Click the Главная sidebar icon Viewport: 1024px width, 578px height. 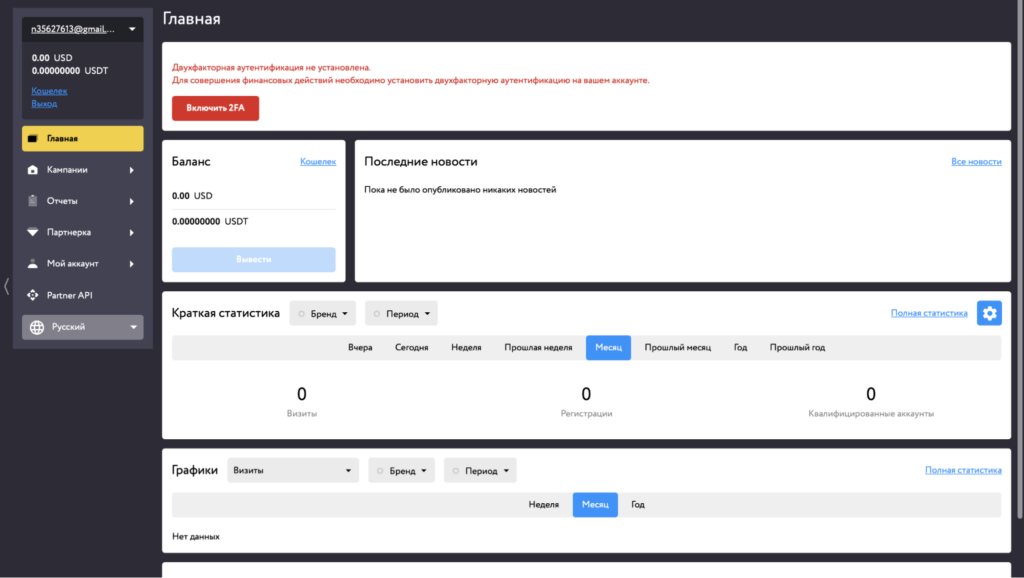33,138
